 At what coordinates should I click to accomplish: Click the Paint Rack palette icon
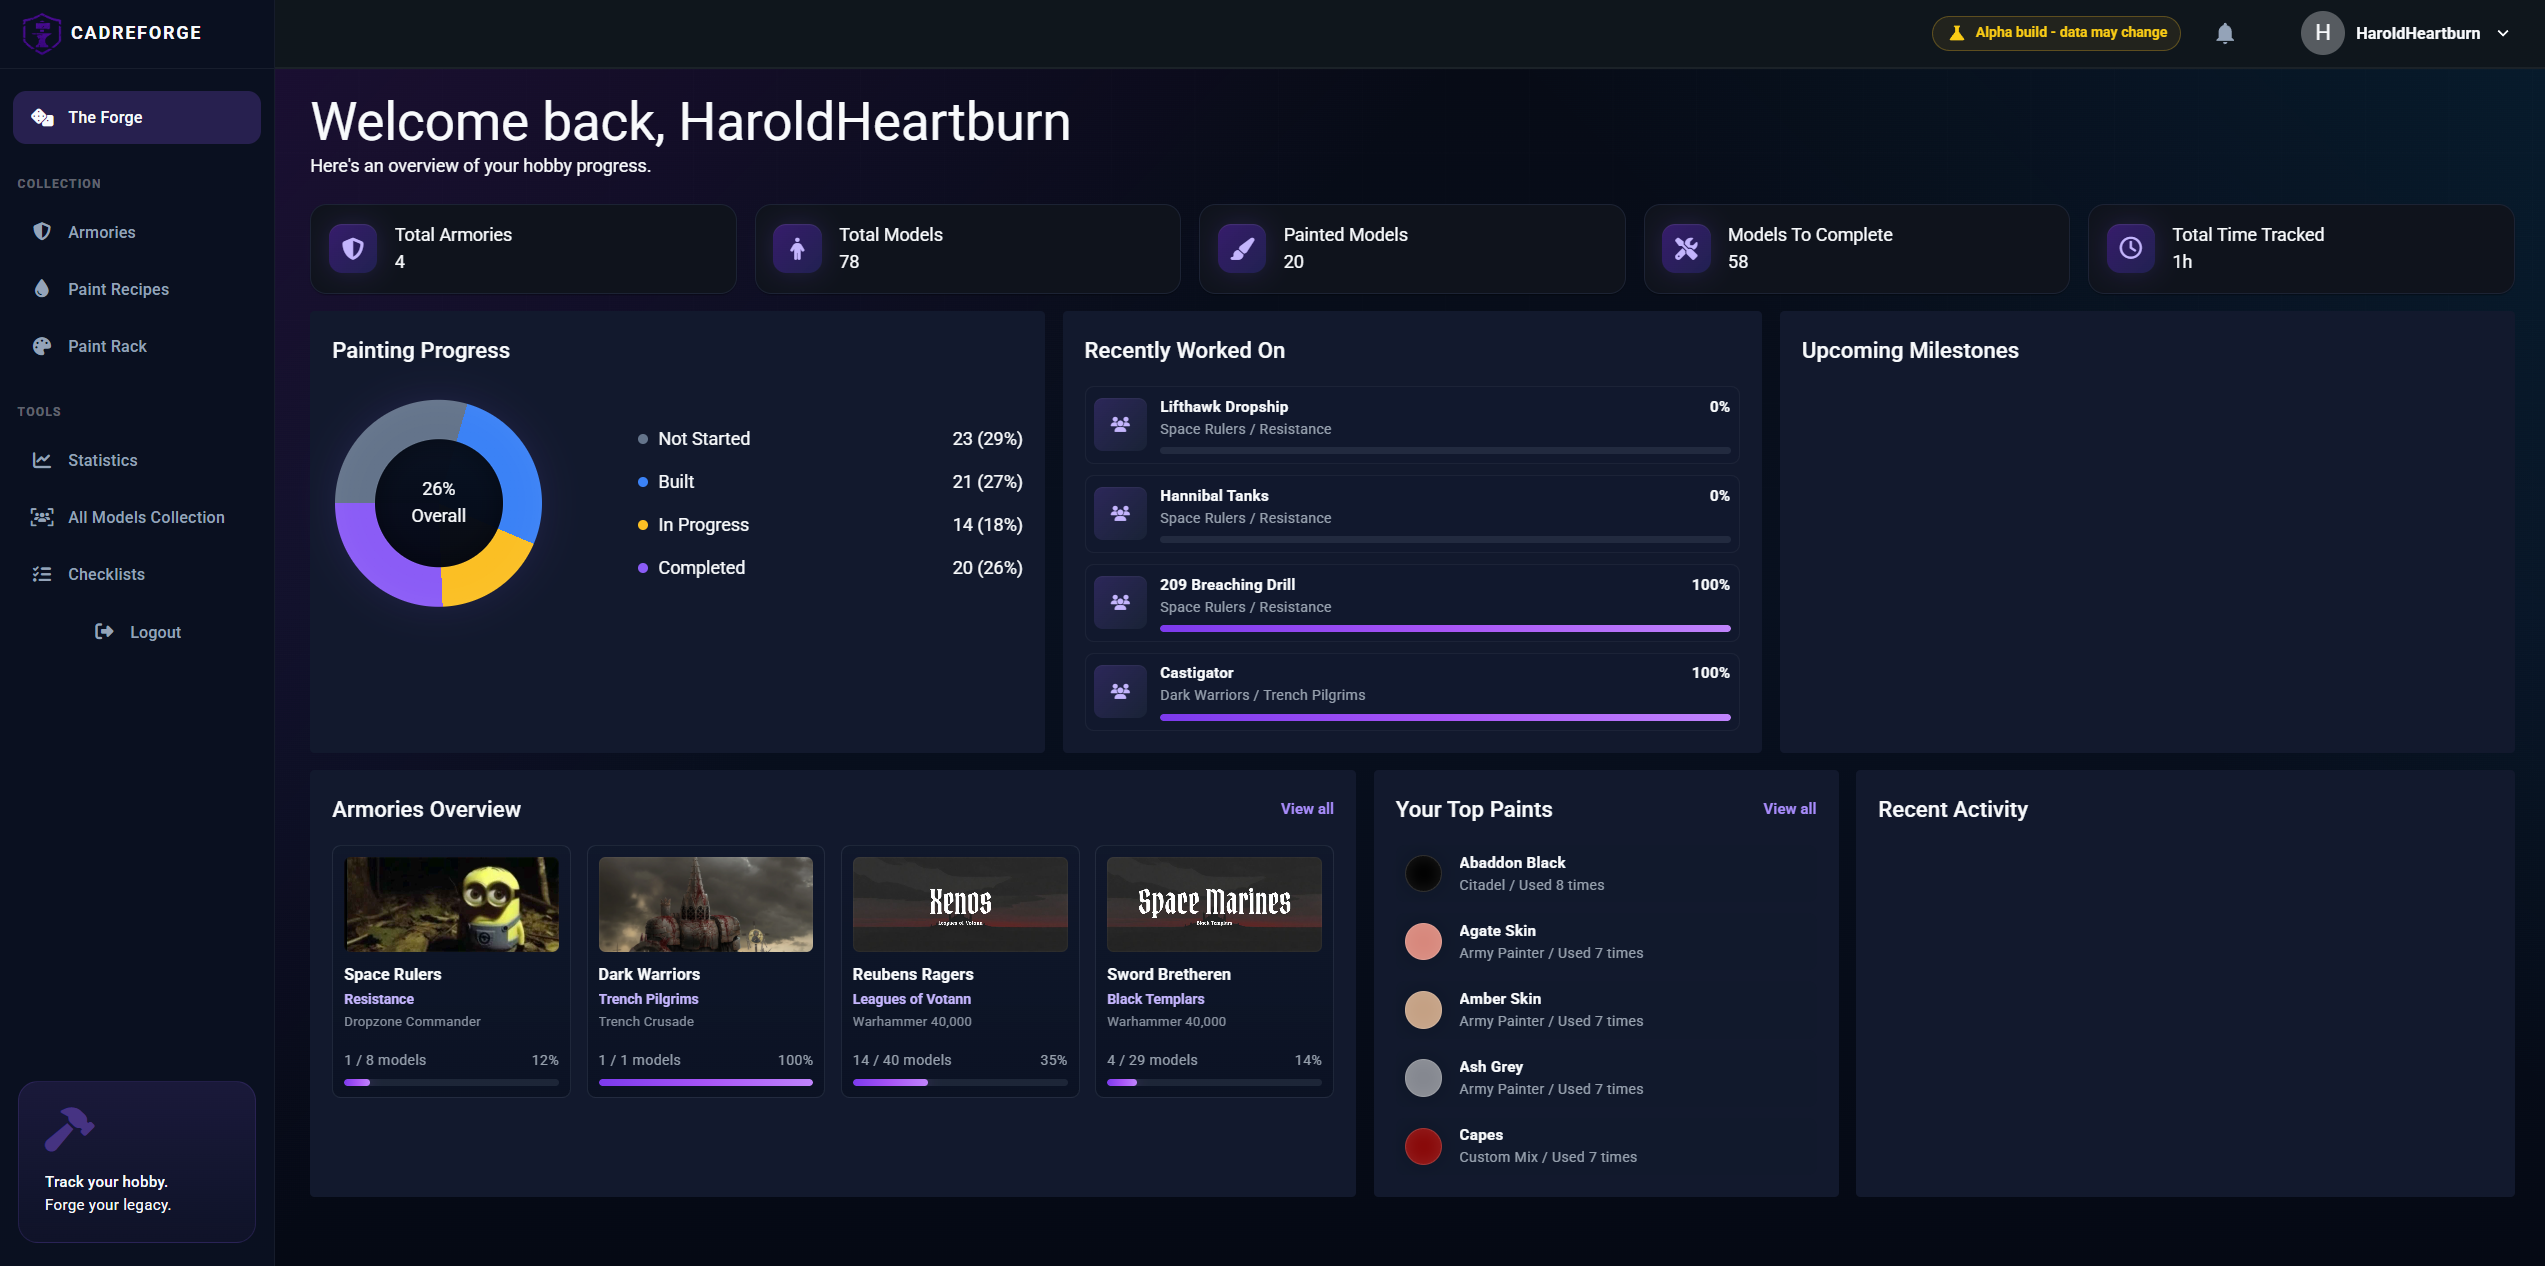(42, 346)
